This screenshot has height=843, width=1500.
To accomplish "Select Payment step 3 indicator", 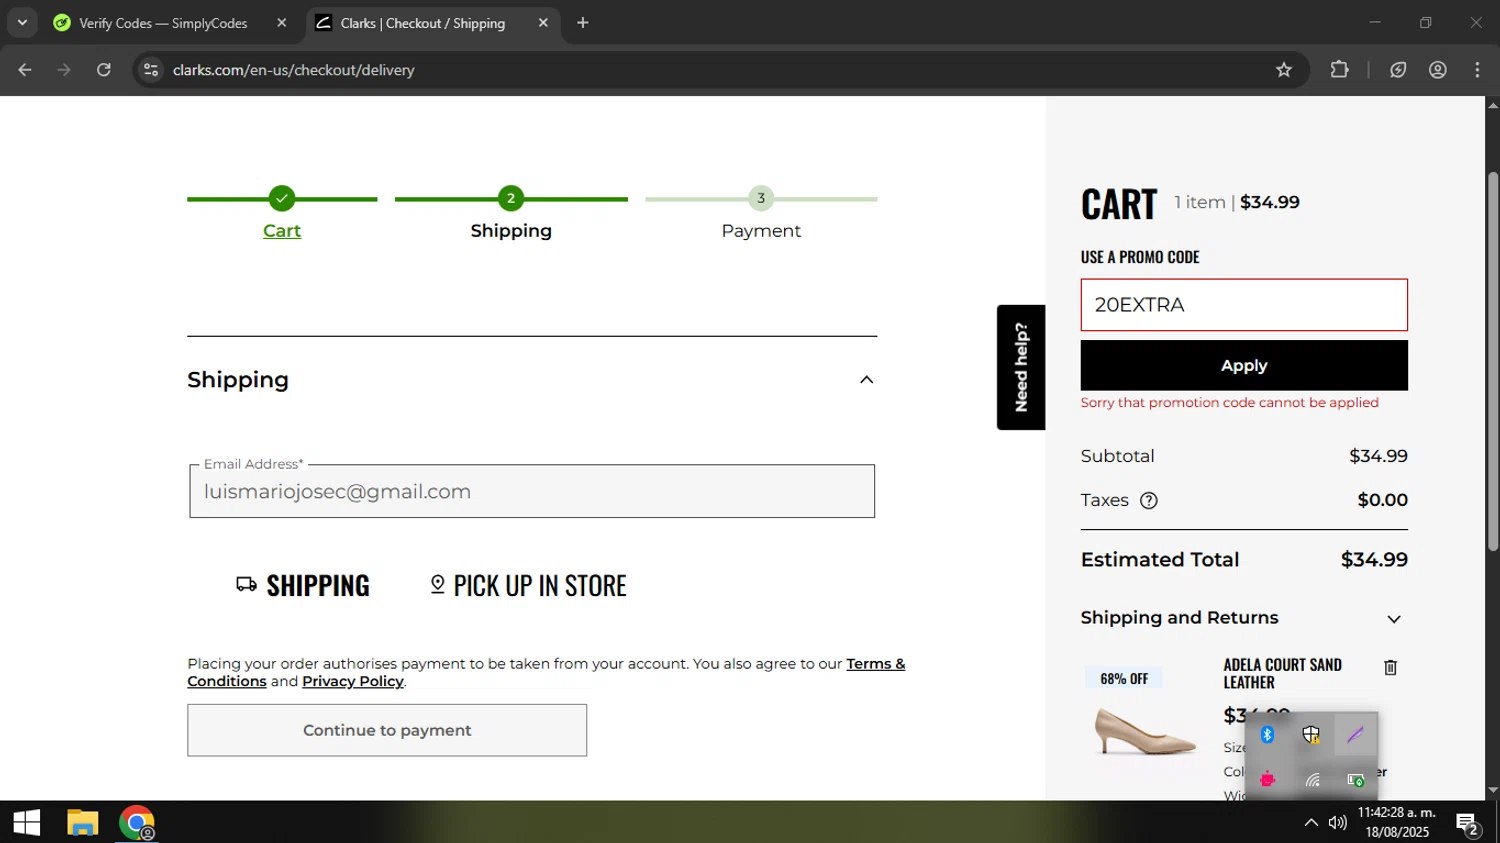I will point(761,198).
